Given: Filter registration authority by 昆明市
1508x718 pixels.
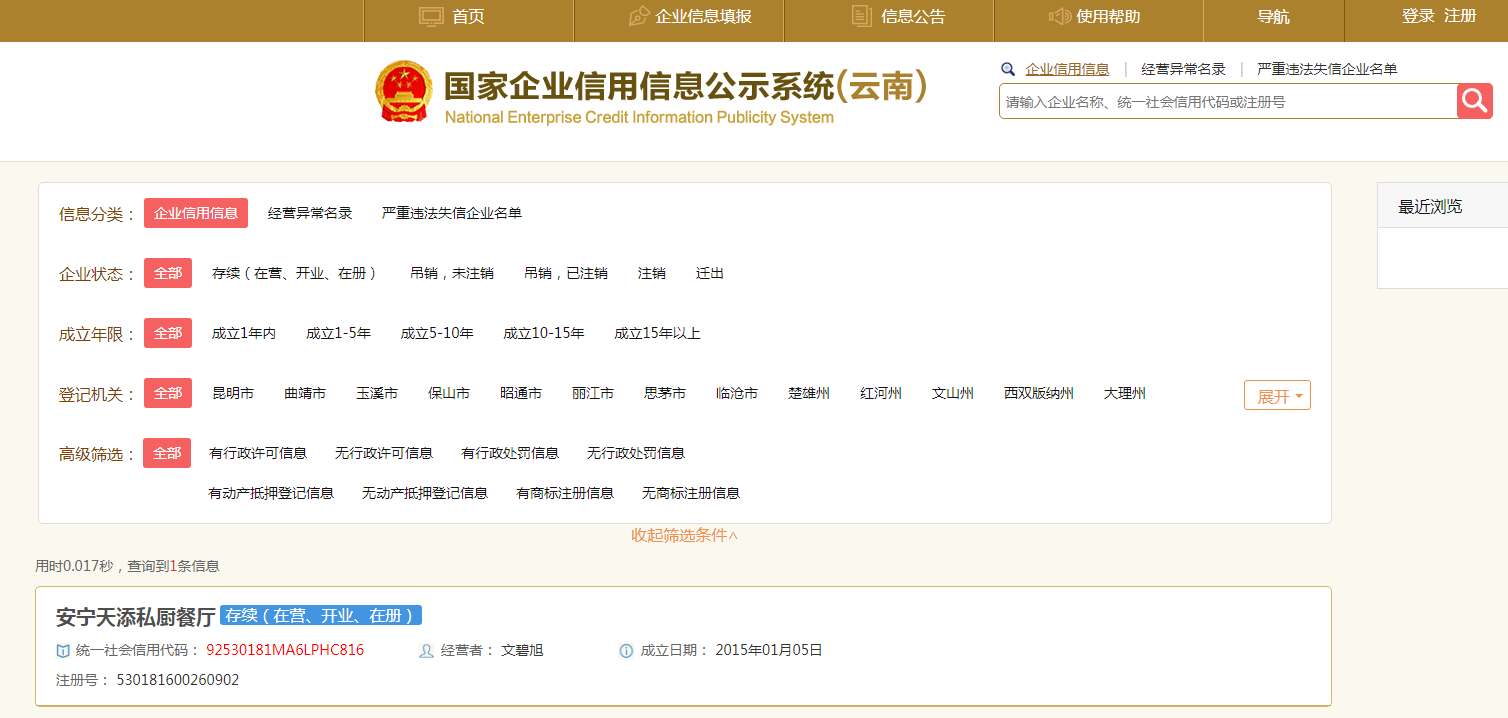Looking at the screenshot, I should click(233, 393).
